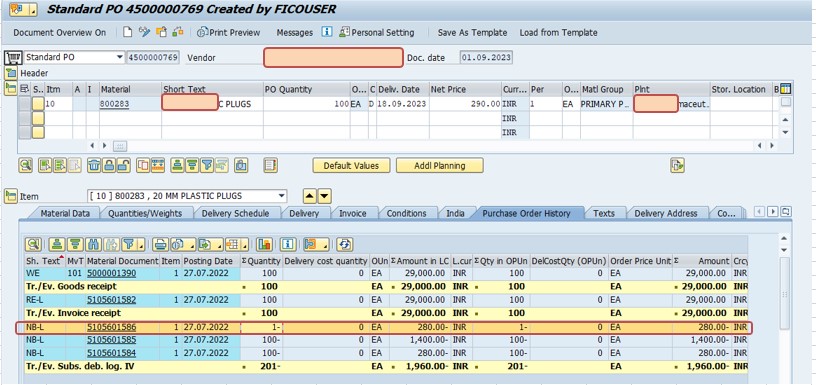
Task: Click Messages in the toolbar
Action: click(295, 32)
